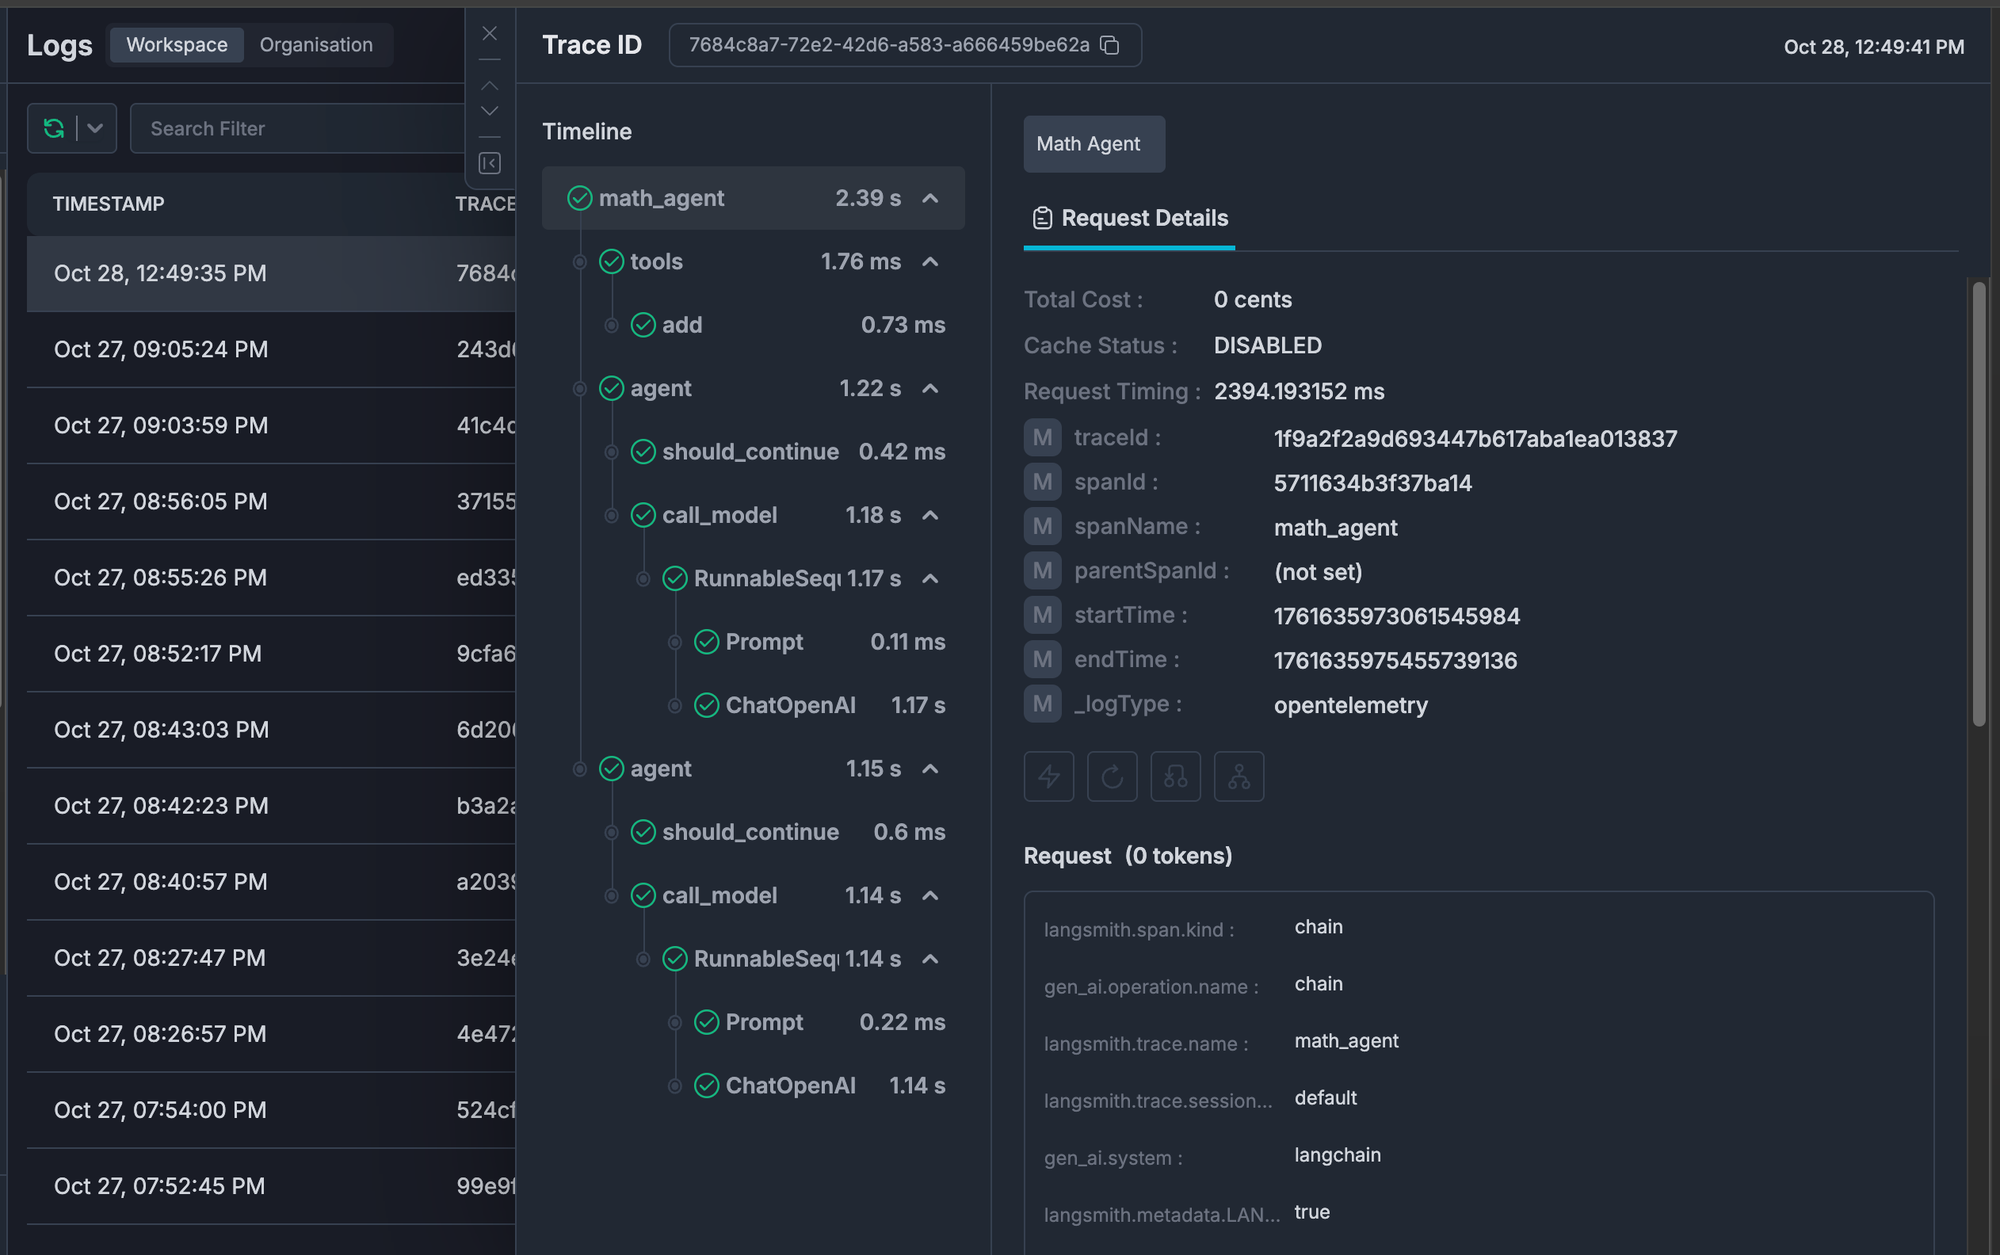Screen dimensions: 2000x1255
Task: Click the green refresh logs icon
Action: coord(54,128)
